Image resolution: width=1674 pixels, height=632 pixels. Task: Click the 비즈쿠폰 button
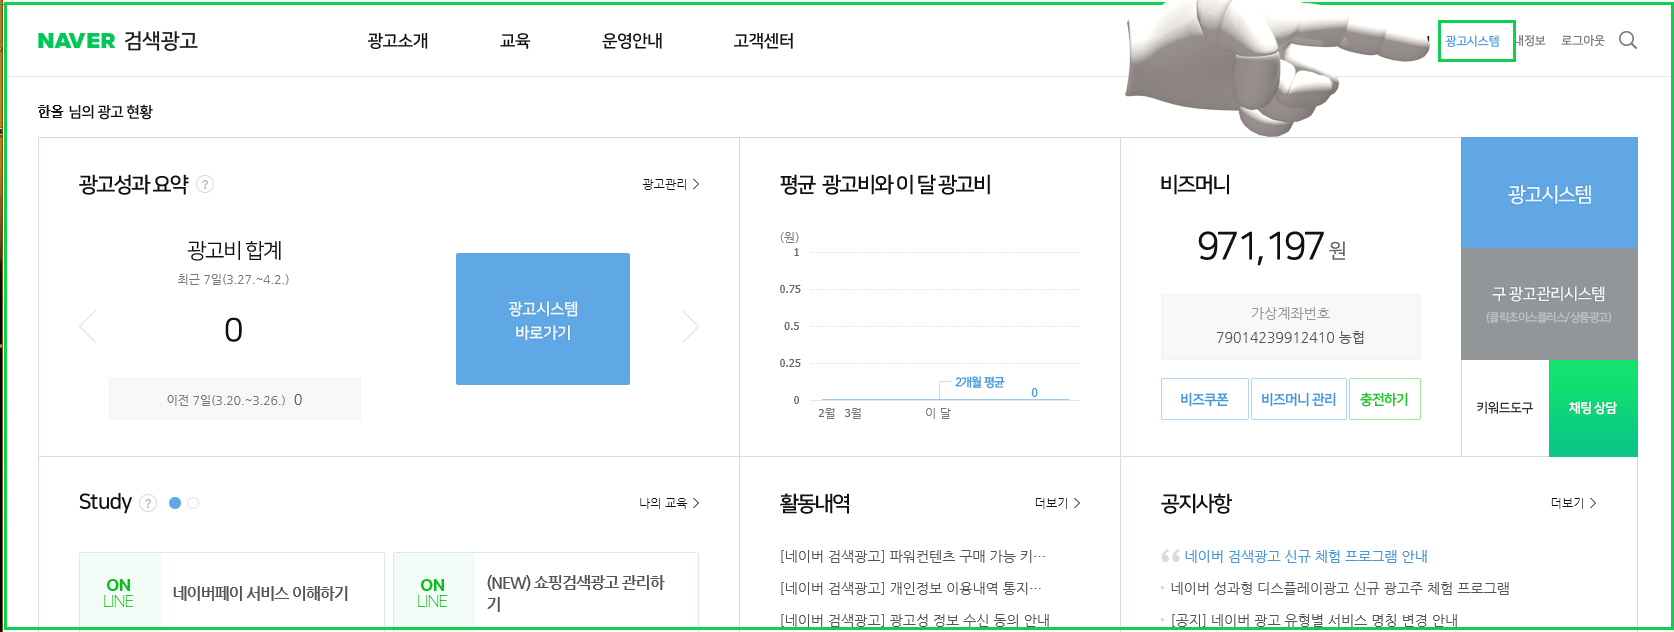click(1204, 399)
